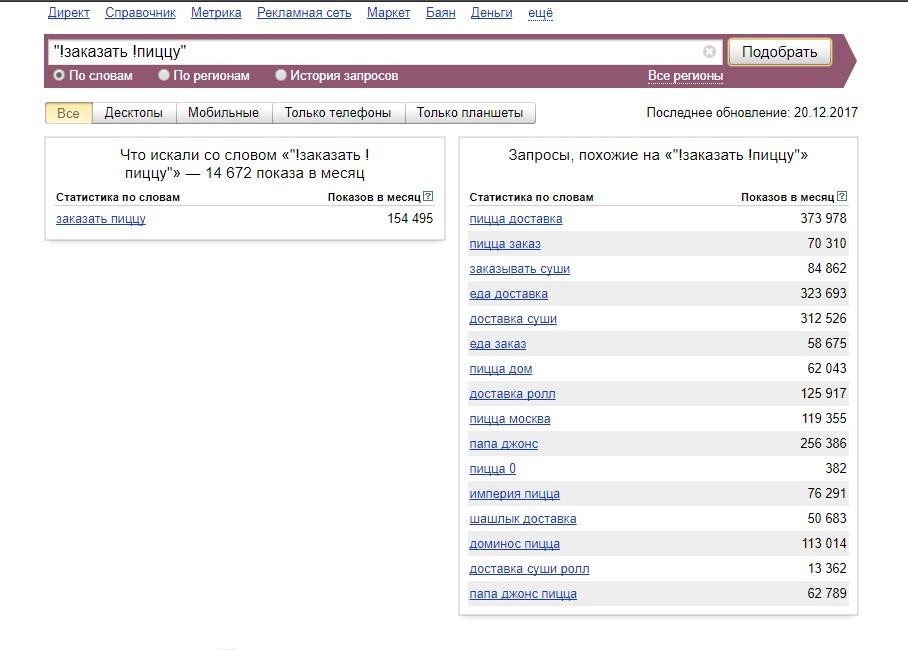Open the 'Маркет' link
Image resolution: width=908 pixels, height=650 pixels.
pyautogui.click(x=389, y=13)
